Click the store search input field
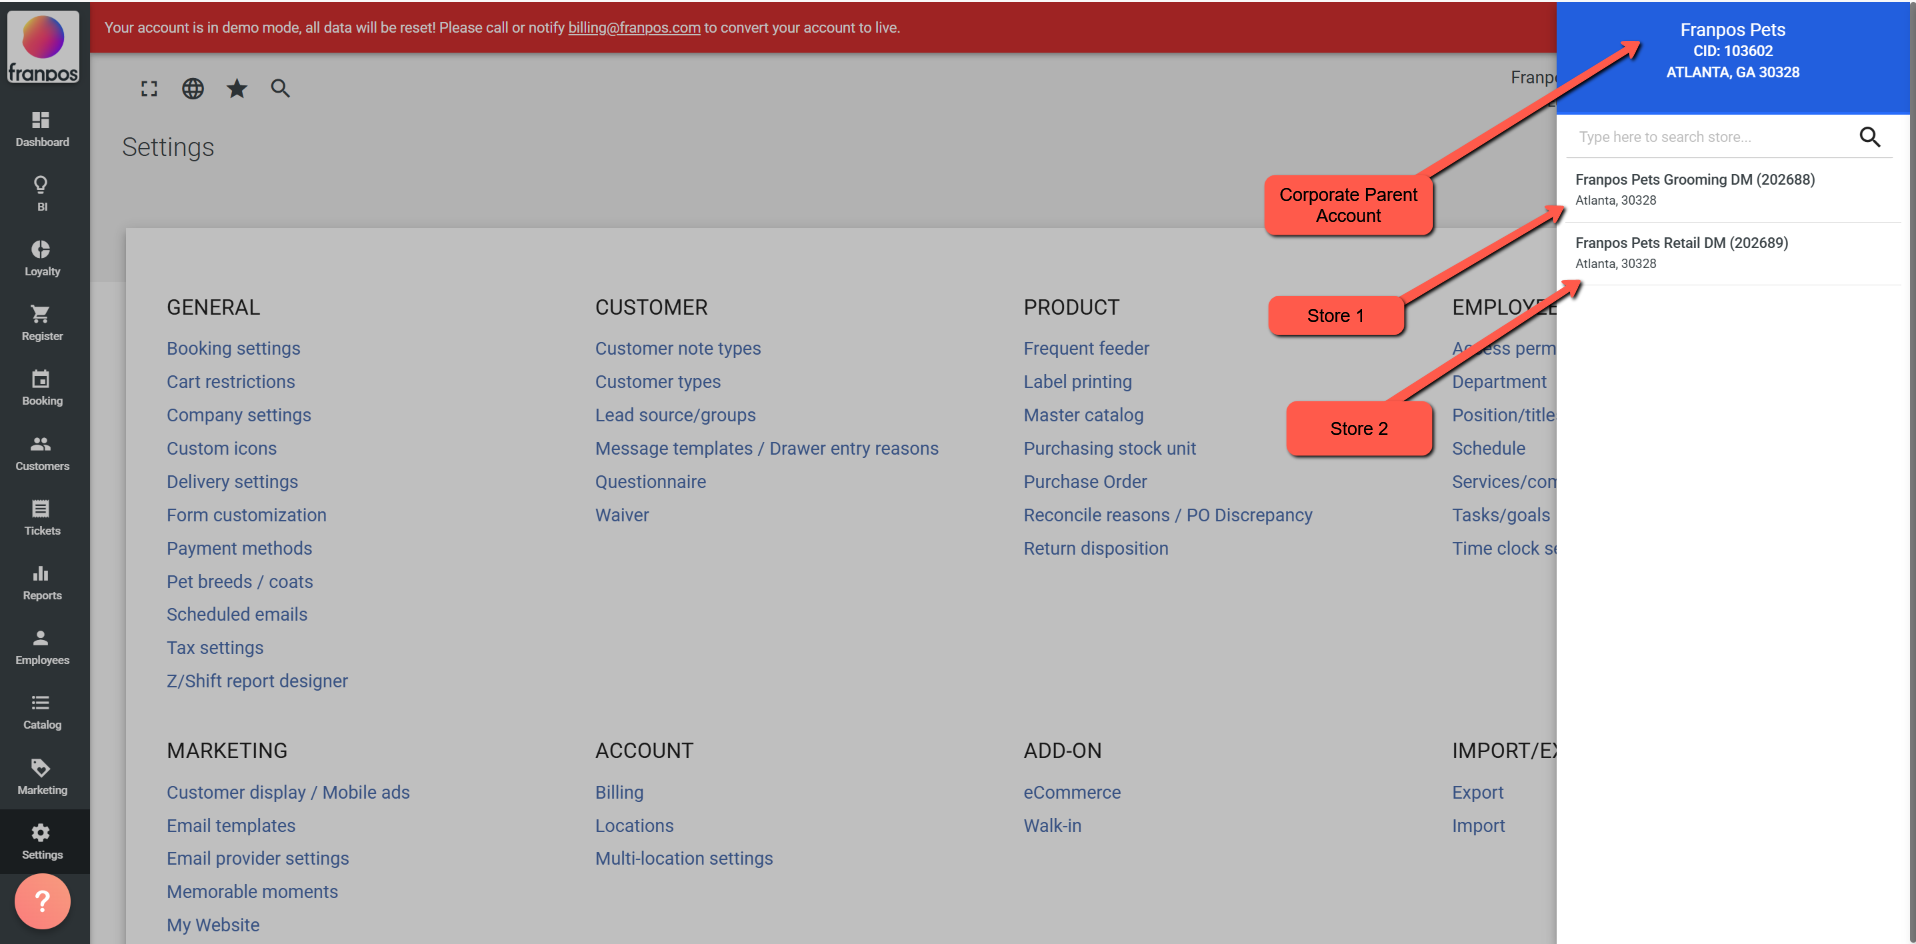 1712,137
